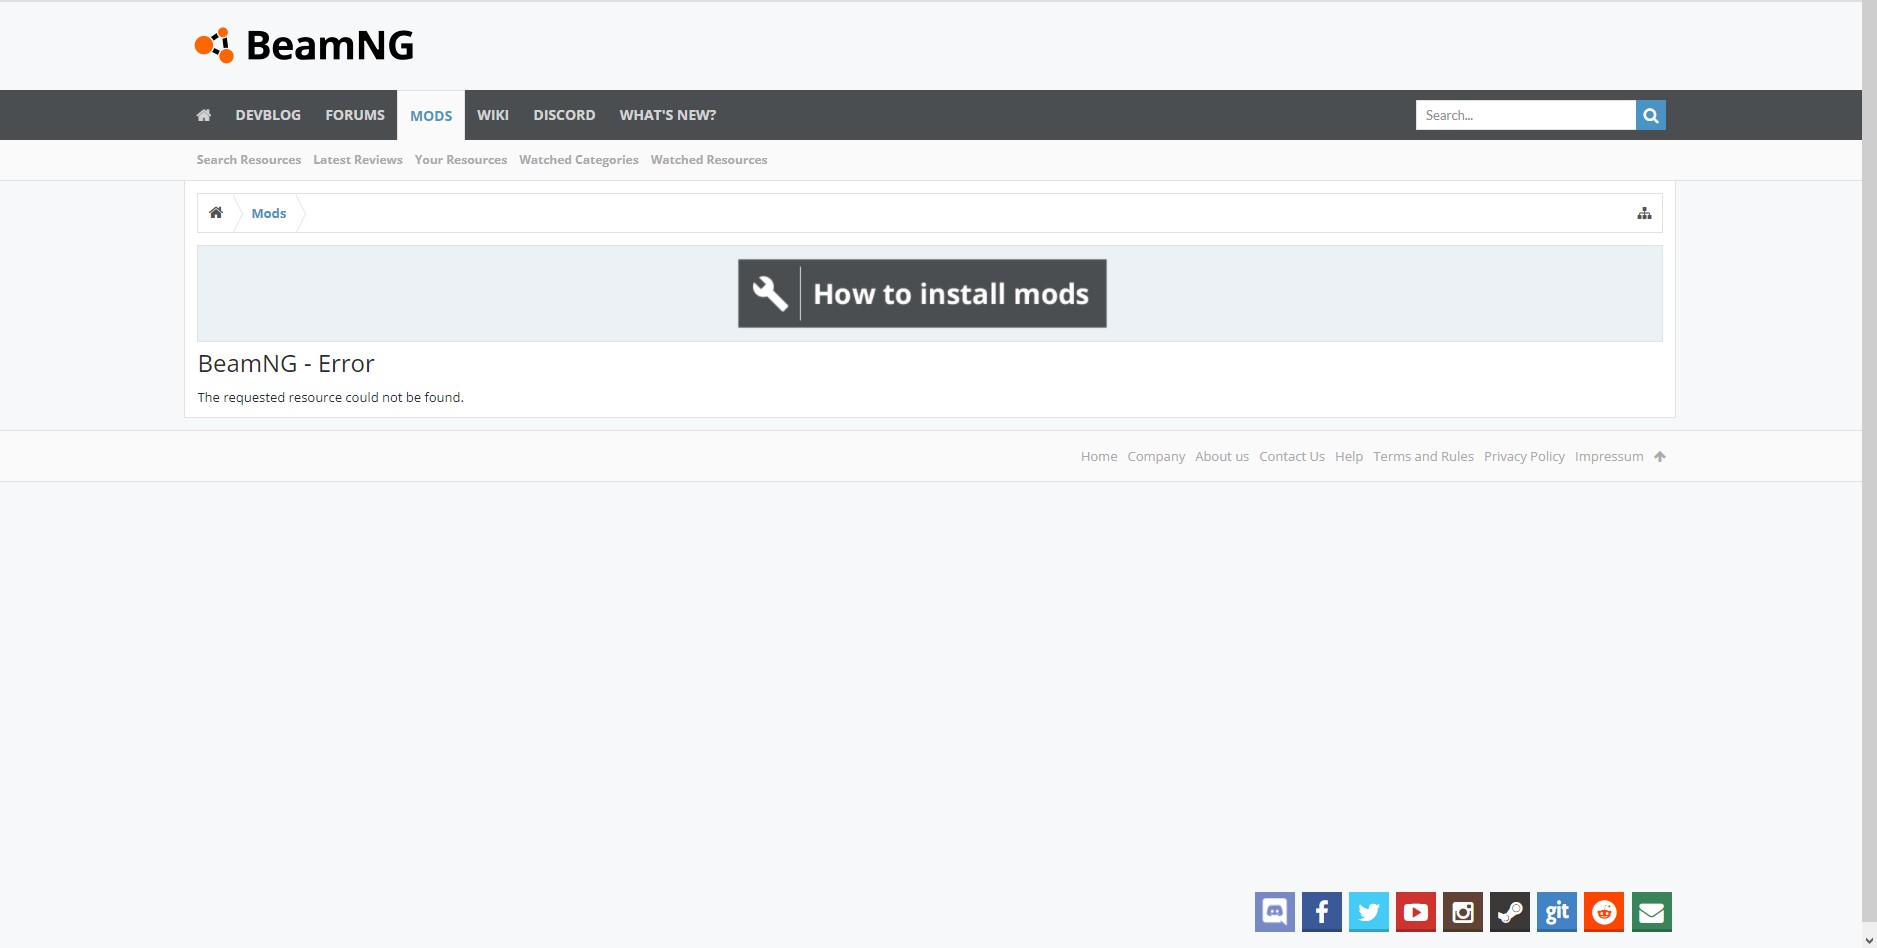Click the Search Resources link
Screen dimensions: 1877x948
[249, 160]
